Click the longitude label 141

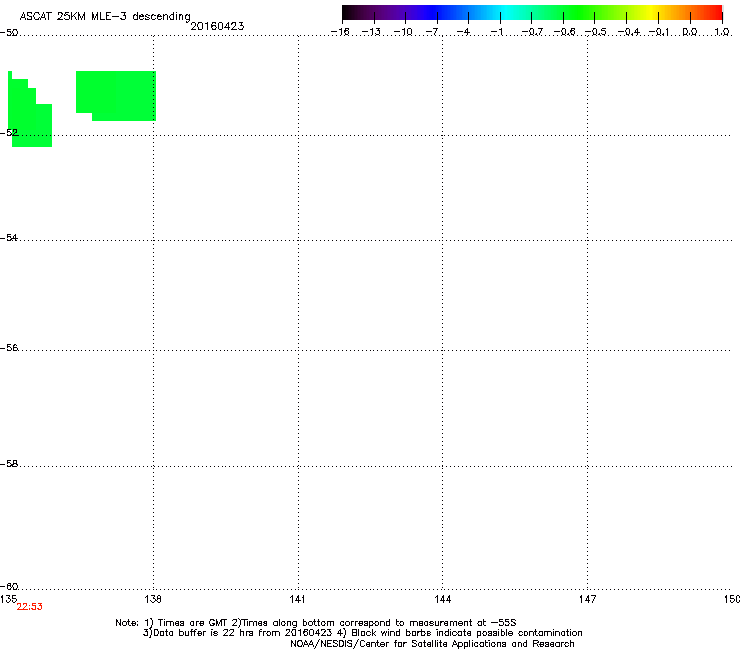(x=297, y=599)
